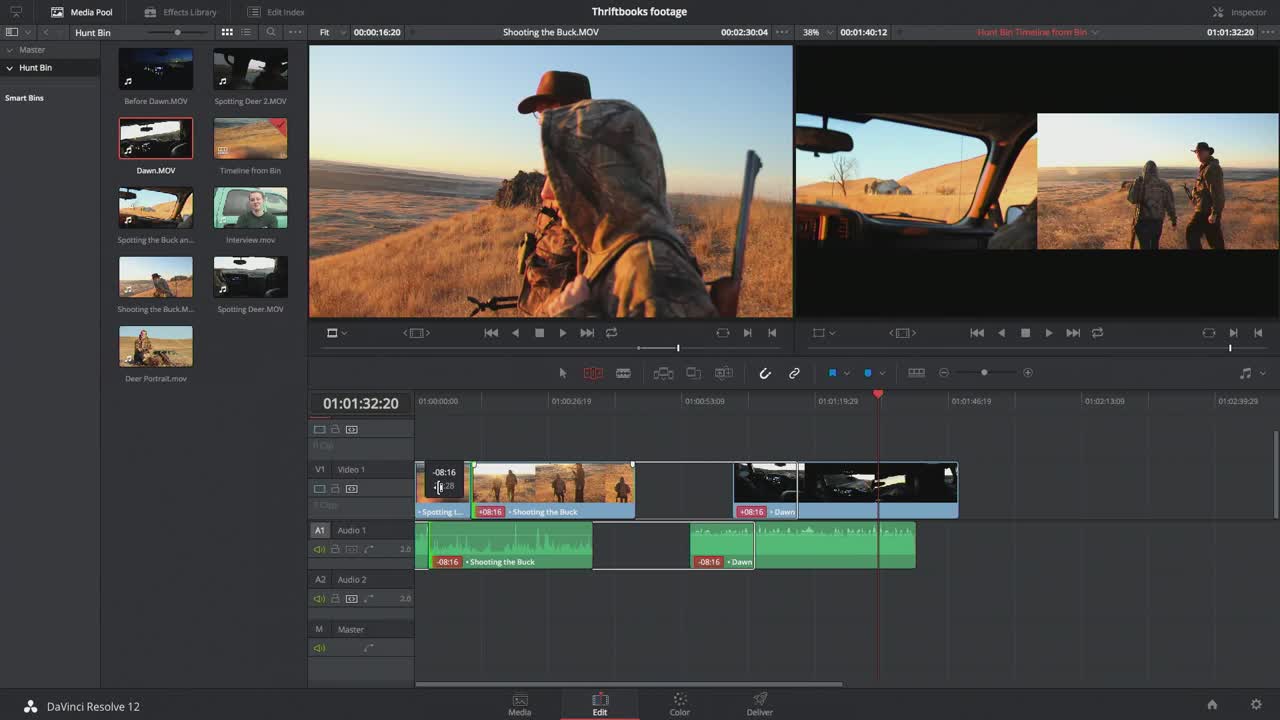Open blue marker color dropdown arrow
This screenshot has height=720, width=1280.
click(x=882, y=373)
